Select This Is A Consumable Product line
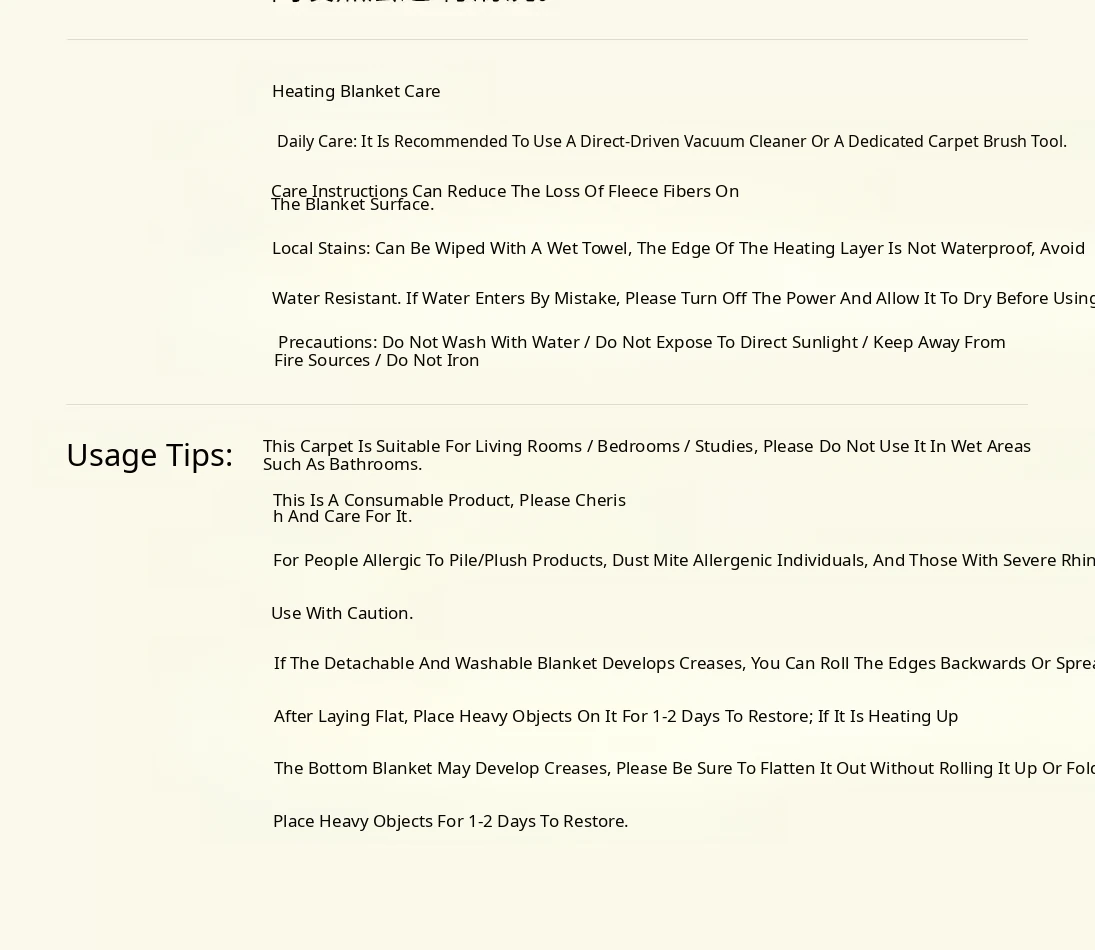 pos(449,499)
